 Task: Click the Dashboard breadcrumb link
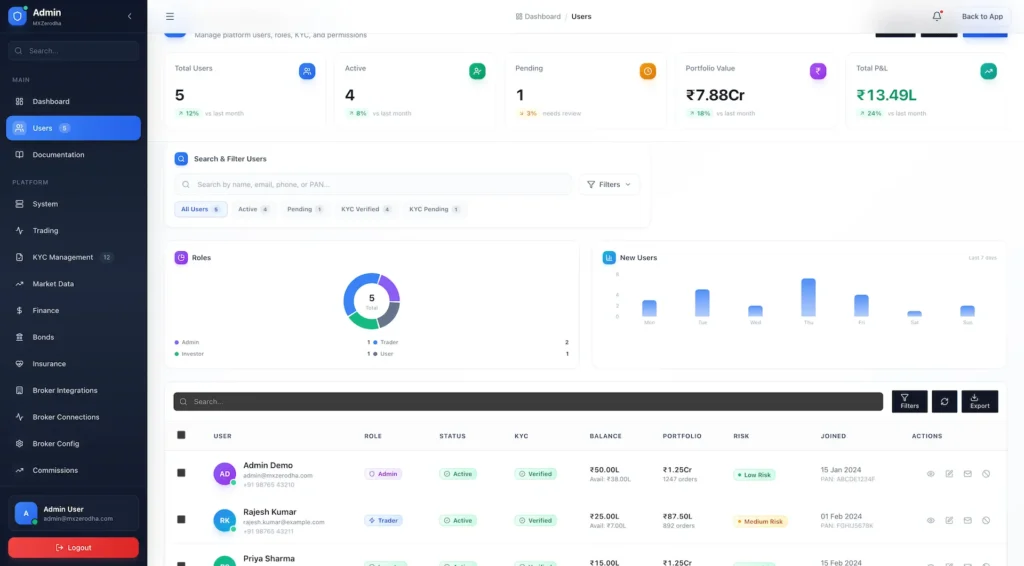pos(538,16)
